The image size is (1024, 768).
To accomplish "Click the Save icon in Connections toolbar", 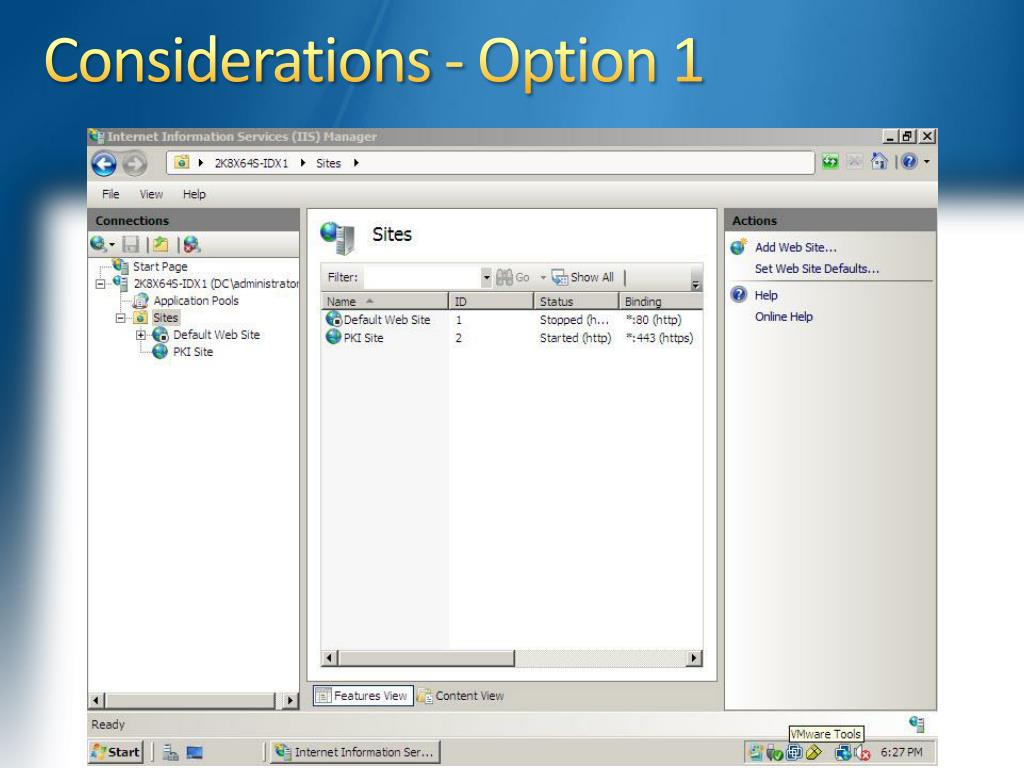I will (x=131, y=244).
